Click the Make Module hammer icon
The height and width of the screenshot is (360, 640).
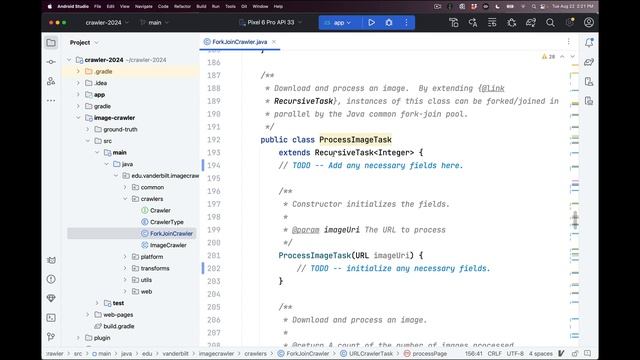[453, 23]
